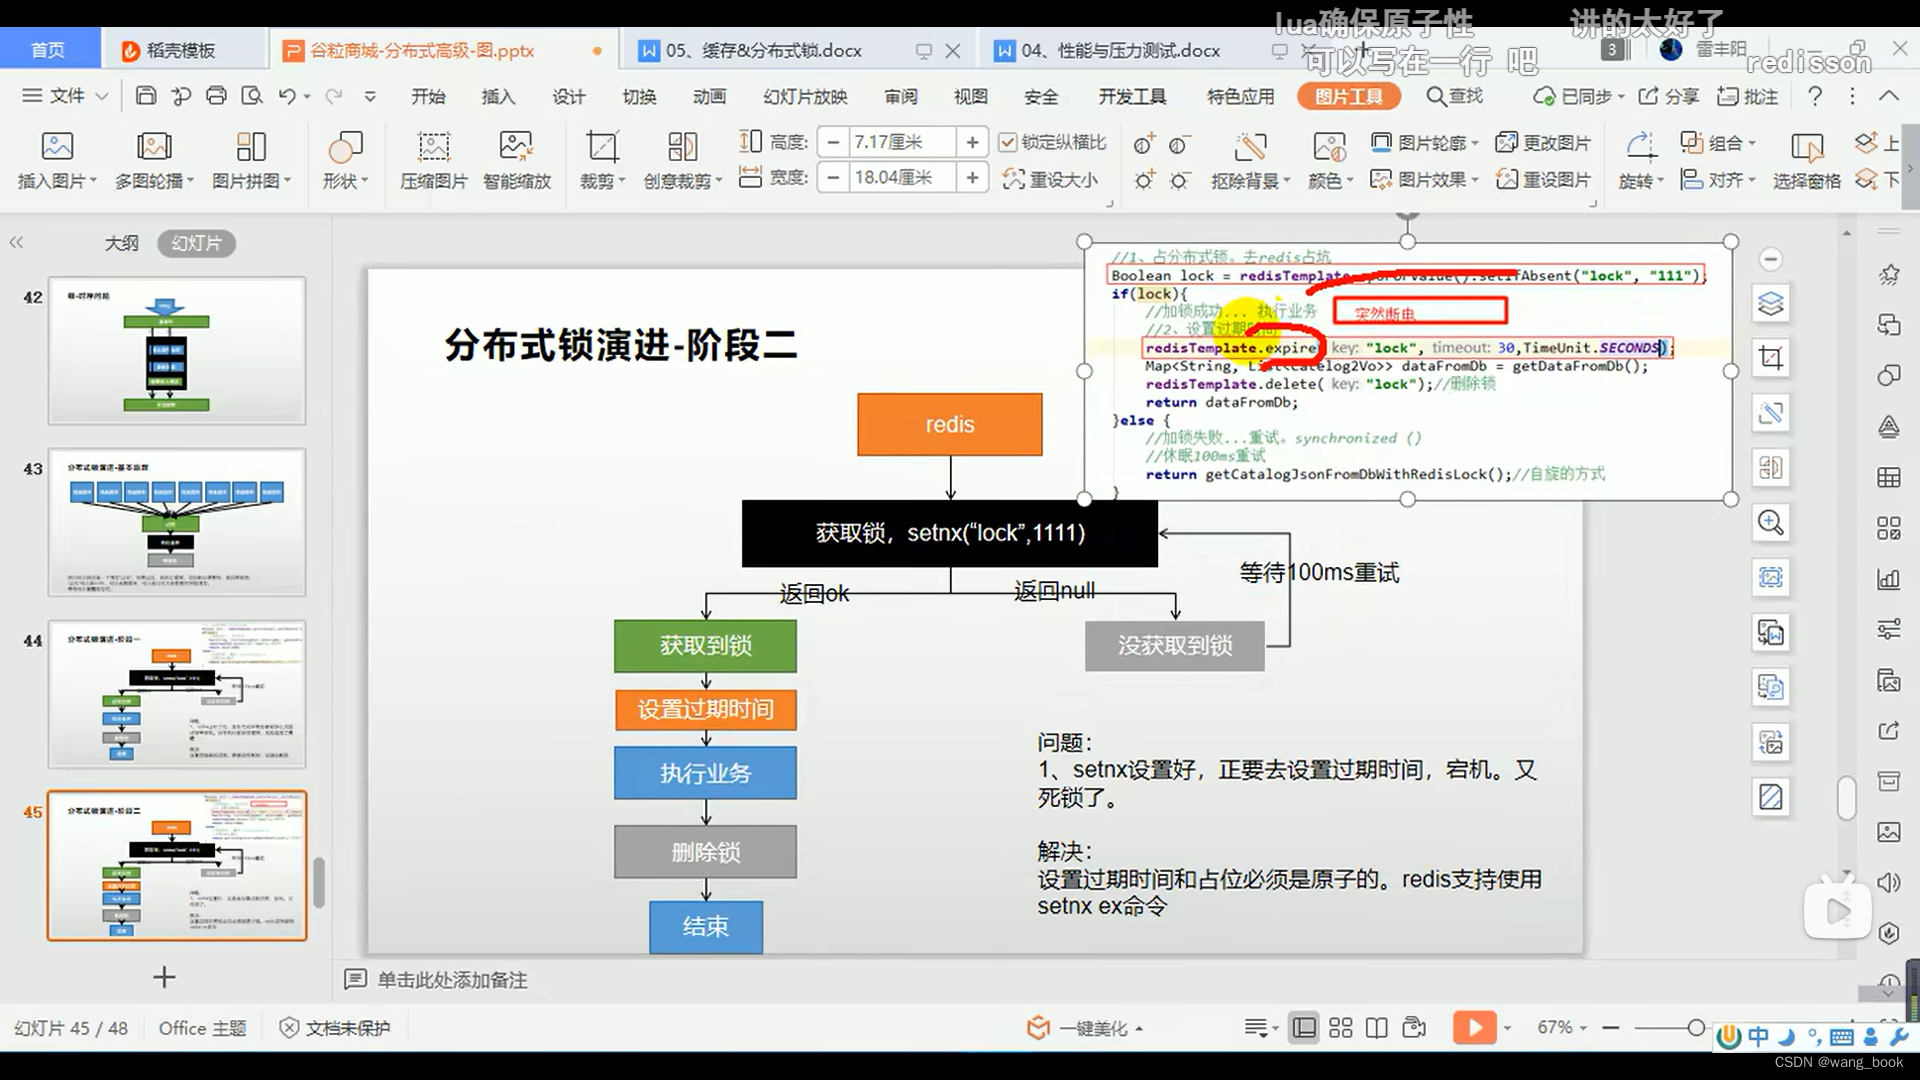Switch to the 05 缓存&分布式锁.docx tab
1920x1080 pixels.
coord(764,50)
